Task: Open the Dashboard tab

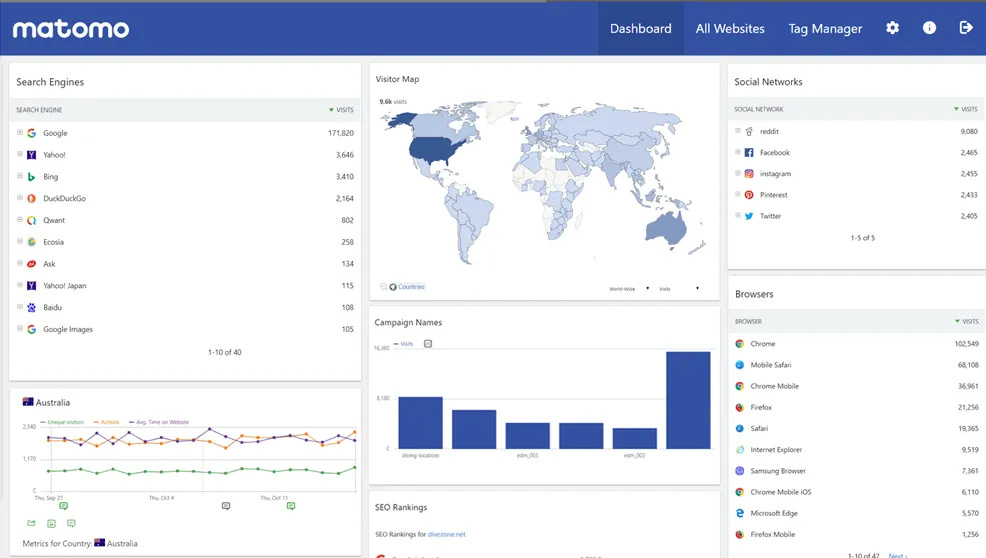Action: [x=640, y=28]
